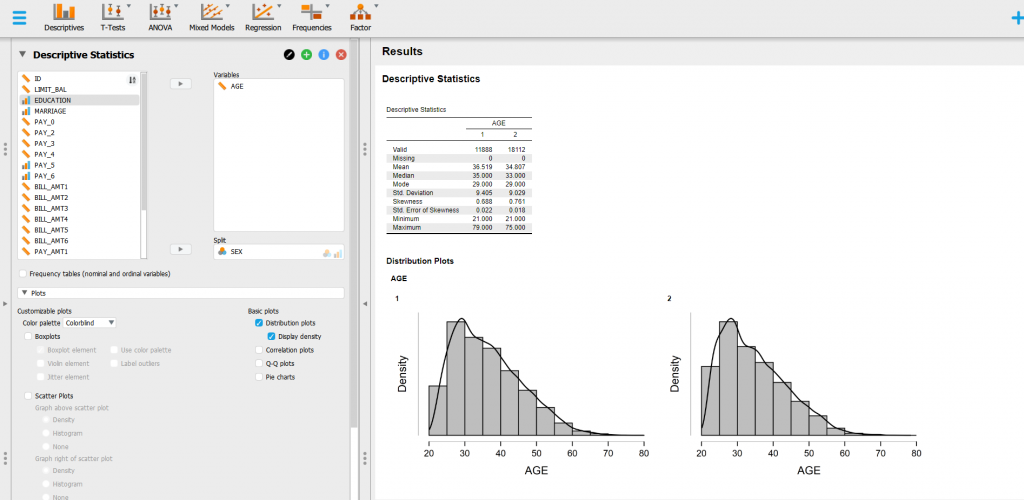Select the ID variable
Viewport: 1024px width, 500px height.
tap(79, 78)
